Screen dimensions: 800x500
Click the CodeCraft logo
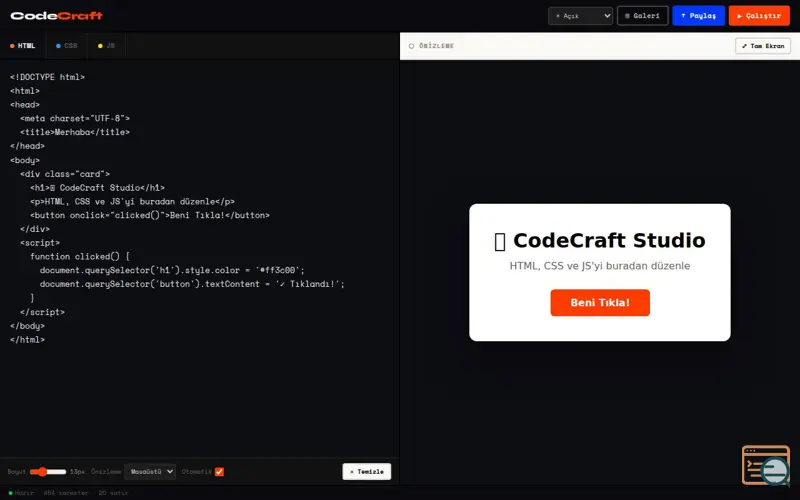tap(57, 16)
